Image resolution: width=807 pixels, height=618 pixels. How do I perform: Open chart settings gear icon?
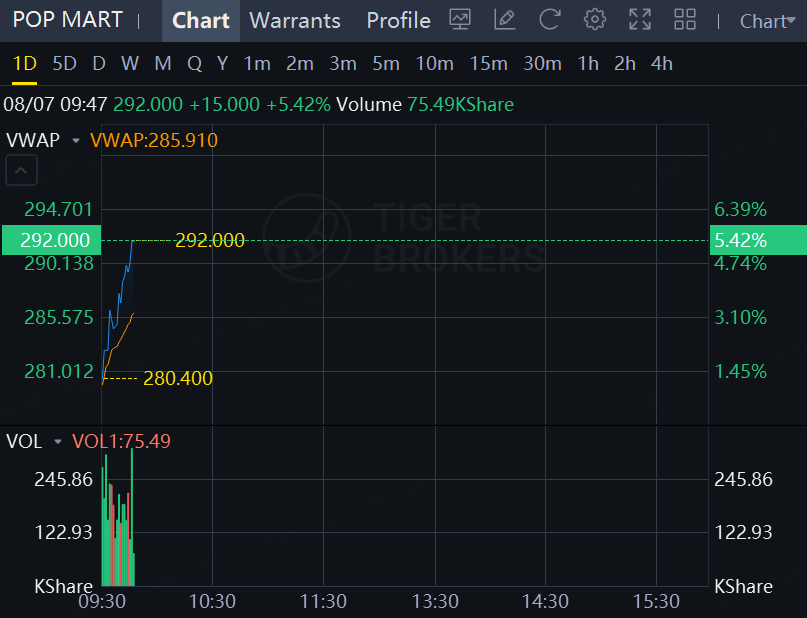pos(594,20)
